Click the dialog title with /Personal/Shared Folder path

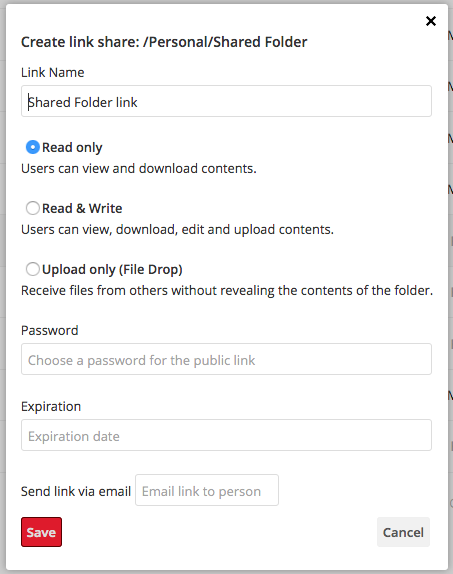(x=164, y=42)
